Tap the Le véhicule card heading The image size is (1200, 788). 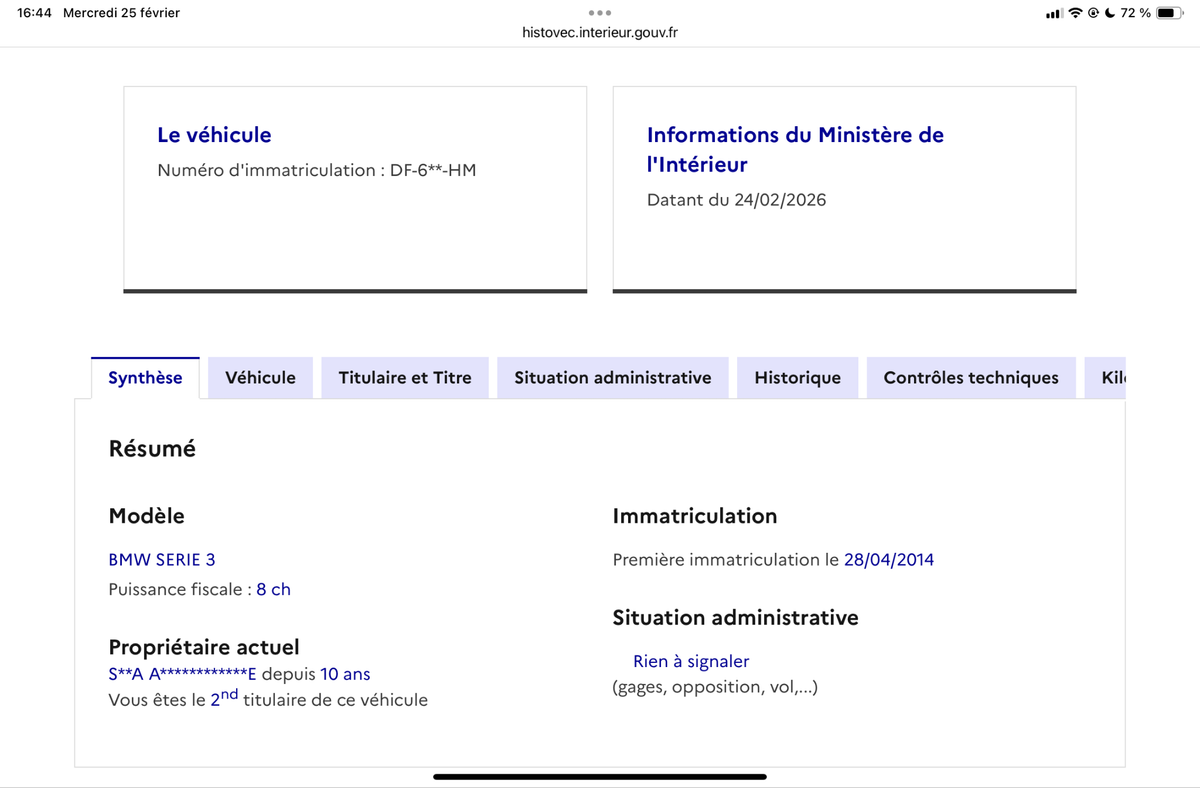point(214,135)
